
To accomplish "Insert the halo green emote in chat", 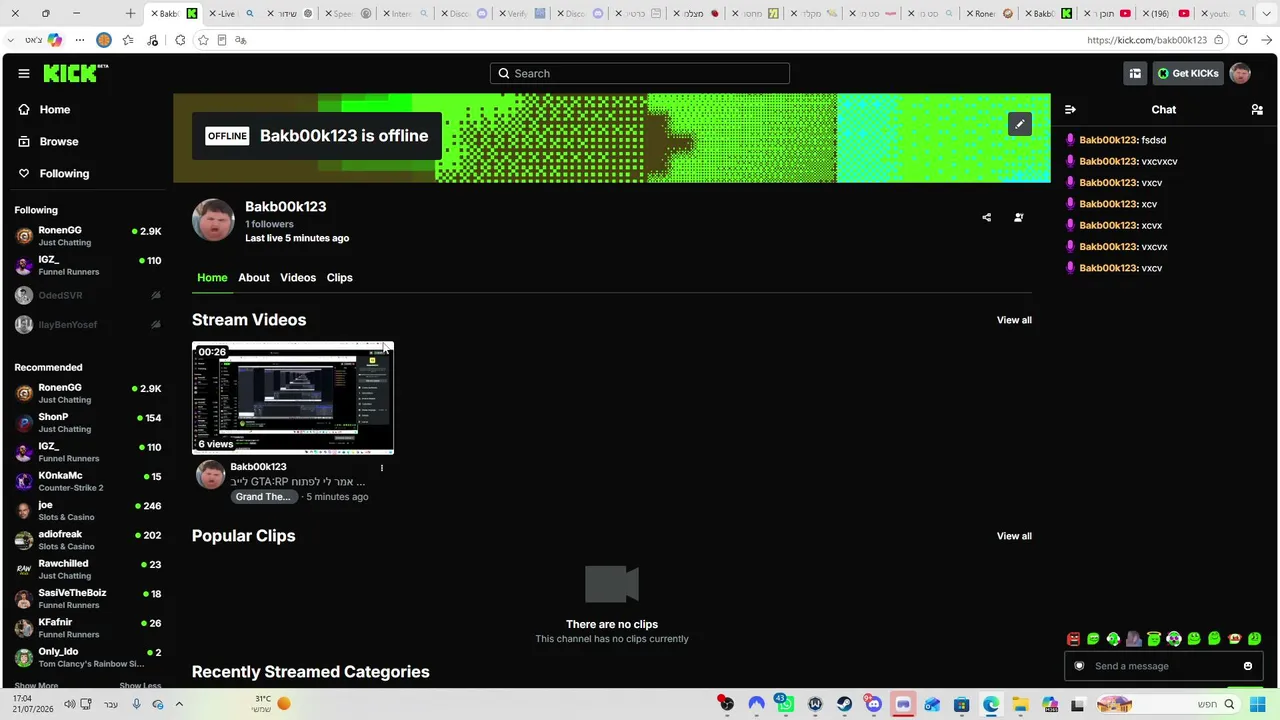I will [1154, 639].
